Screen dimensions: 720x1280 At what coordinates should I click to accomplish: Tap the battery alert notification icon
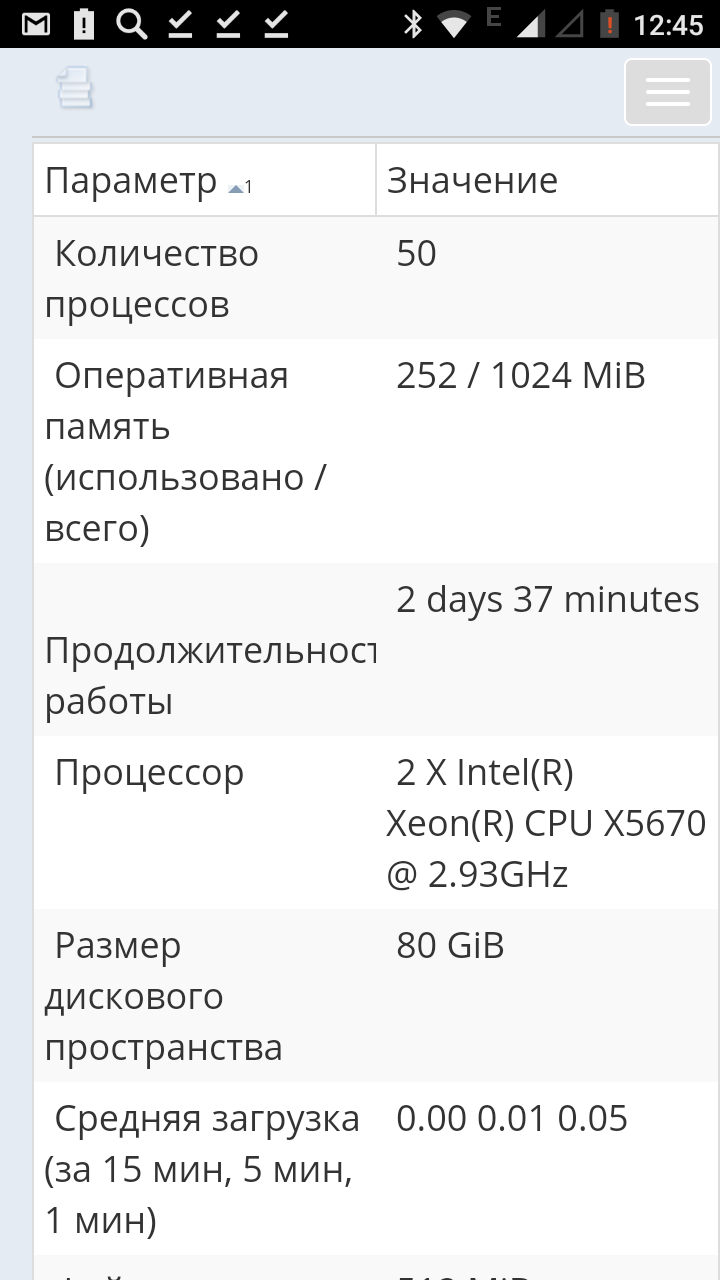[x=84, y=24]
